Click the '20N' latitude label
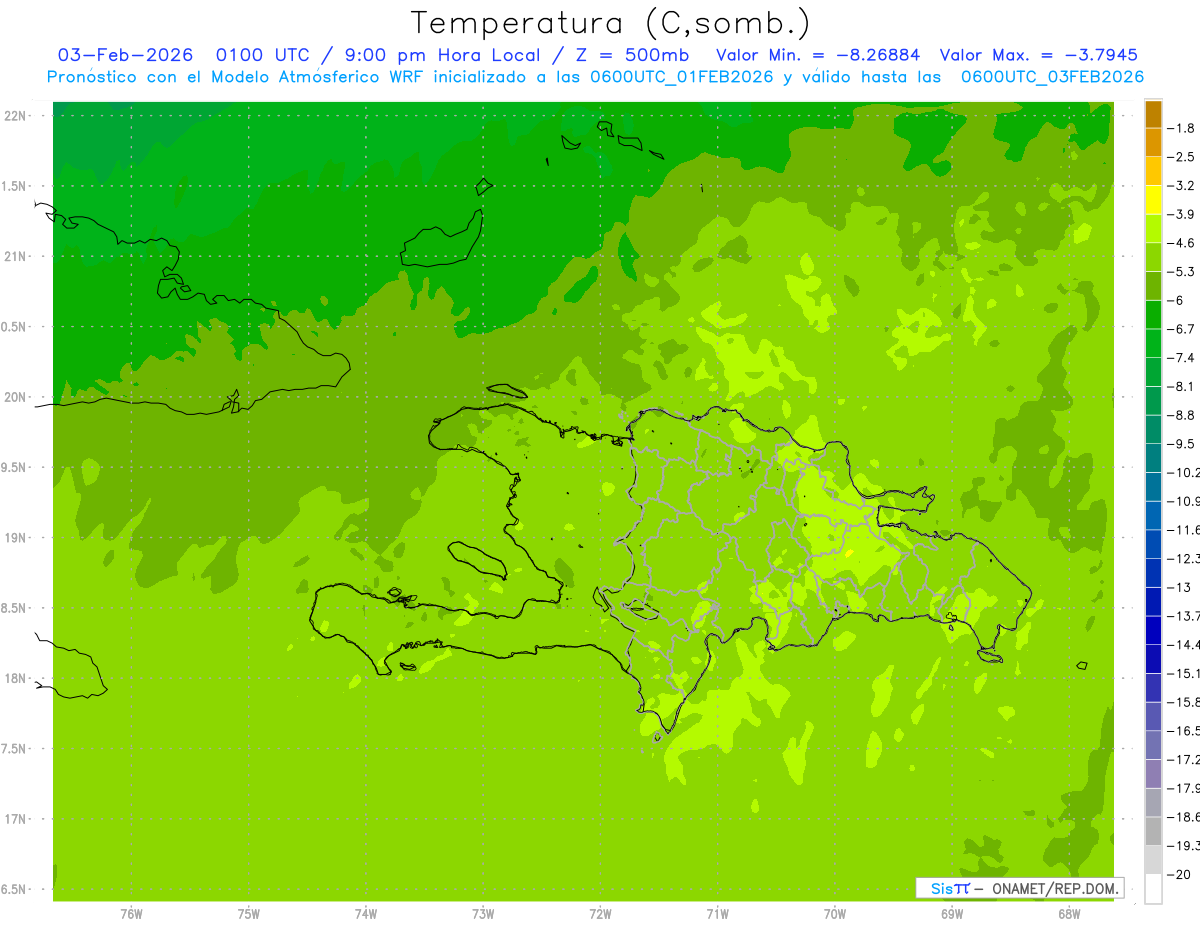The width and height of the screenshot is (1200, 927). tap(17, 397)
